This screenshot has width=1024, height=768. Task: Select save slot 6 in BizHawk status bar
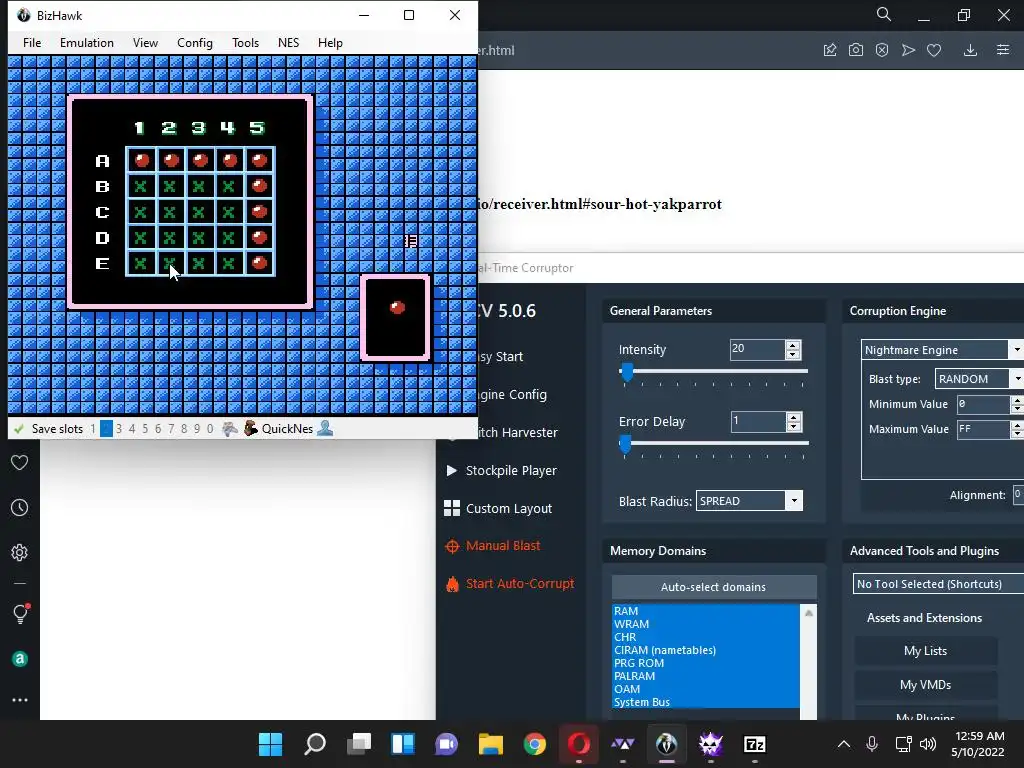tap(158, 428)
